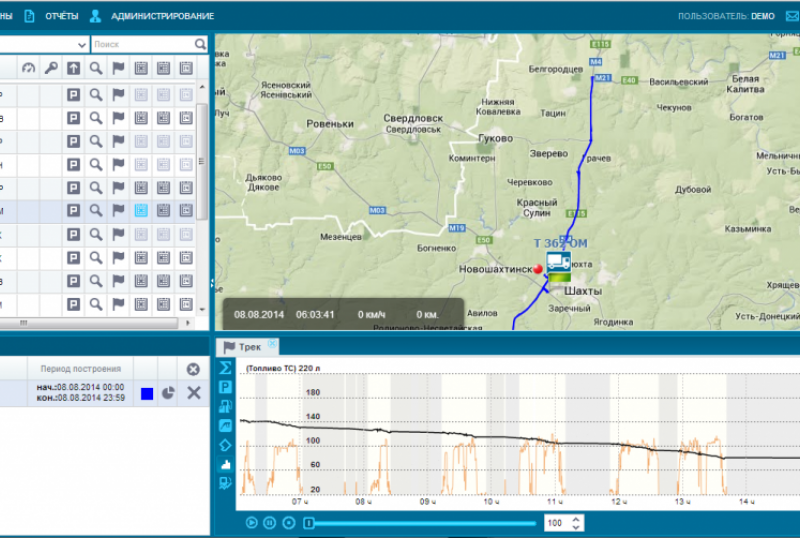Toggle the highlighted blue report icon in selected row
Image resolution: width=800 pixels, height=538 pixels.
[141, 210]
